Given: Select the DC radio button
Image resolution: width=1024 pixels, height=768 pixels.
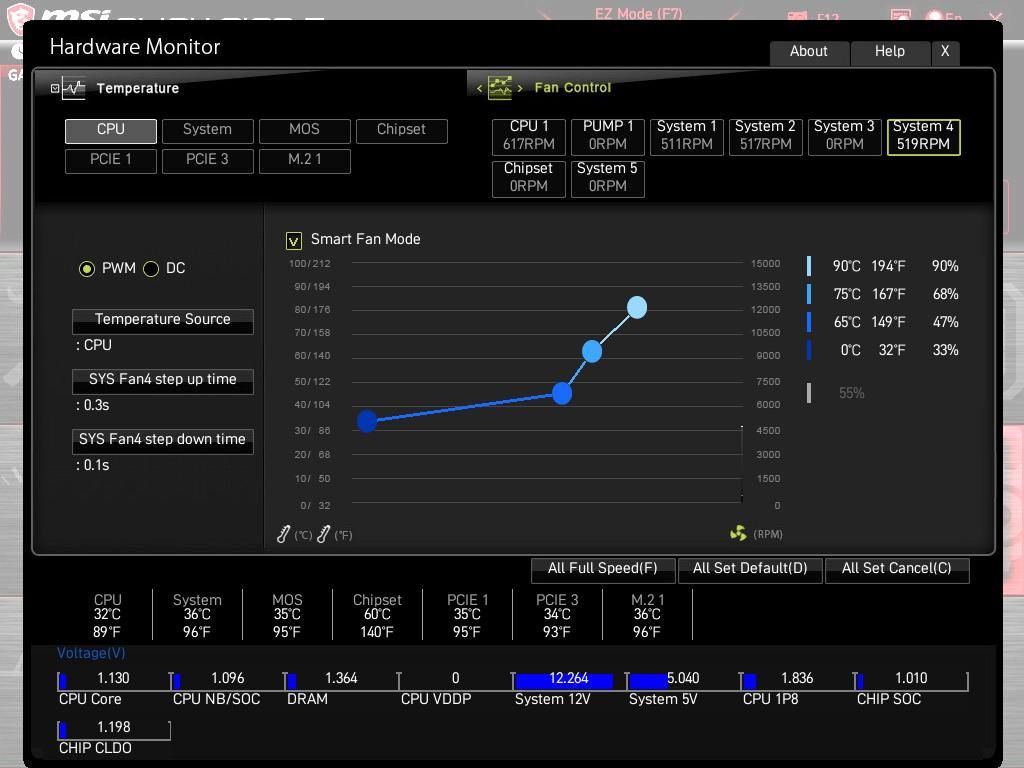Looking at the screenshot, I should (x=151, y=268).
